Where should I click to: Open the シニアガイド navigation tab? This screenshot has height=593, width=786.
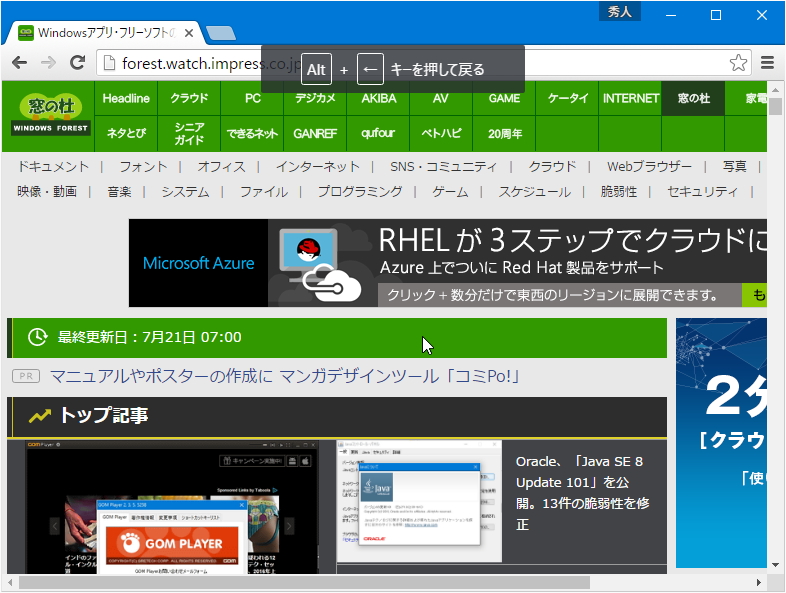click(x=189, y=133)
